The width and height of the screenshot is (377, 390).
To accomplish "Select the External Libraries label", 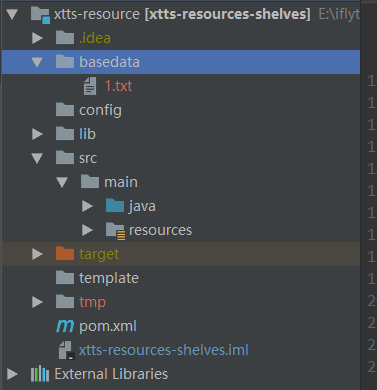I will coord(111,374).
